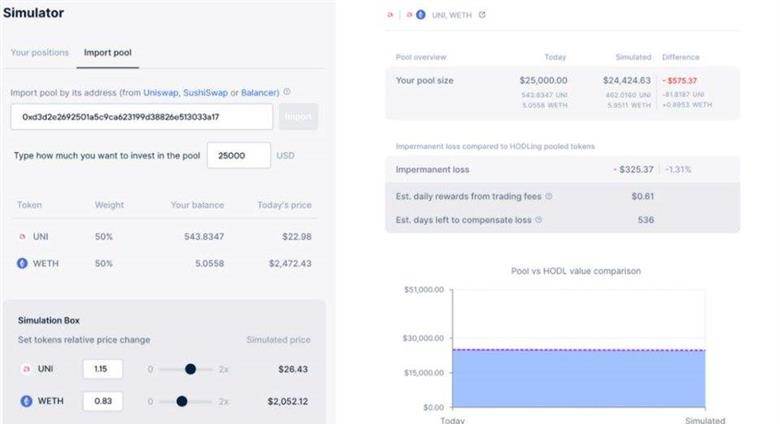Click info icon for days to compensate loss
The image size is (780, 424).
[x=538, y=219]
